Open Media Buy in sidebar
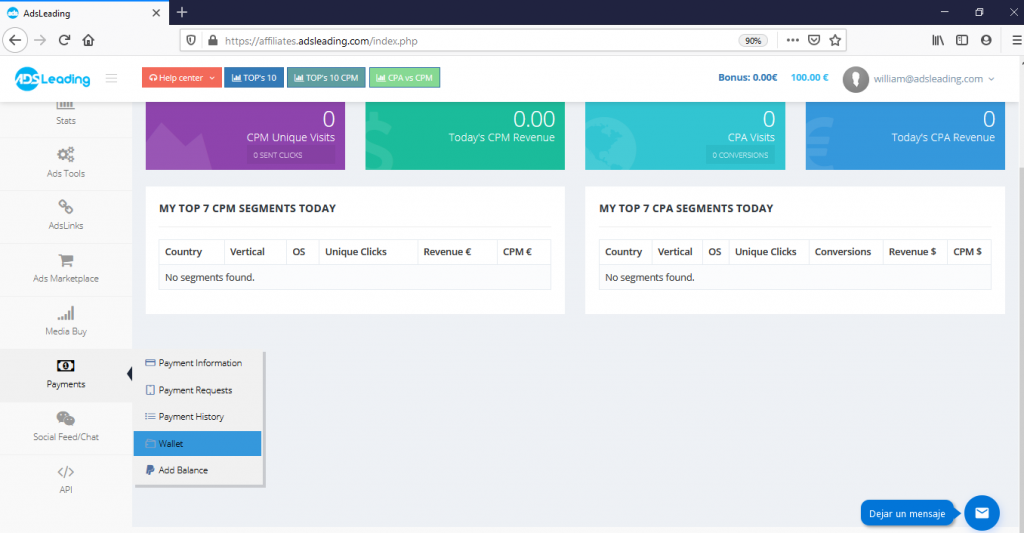 coord(65,321)
